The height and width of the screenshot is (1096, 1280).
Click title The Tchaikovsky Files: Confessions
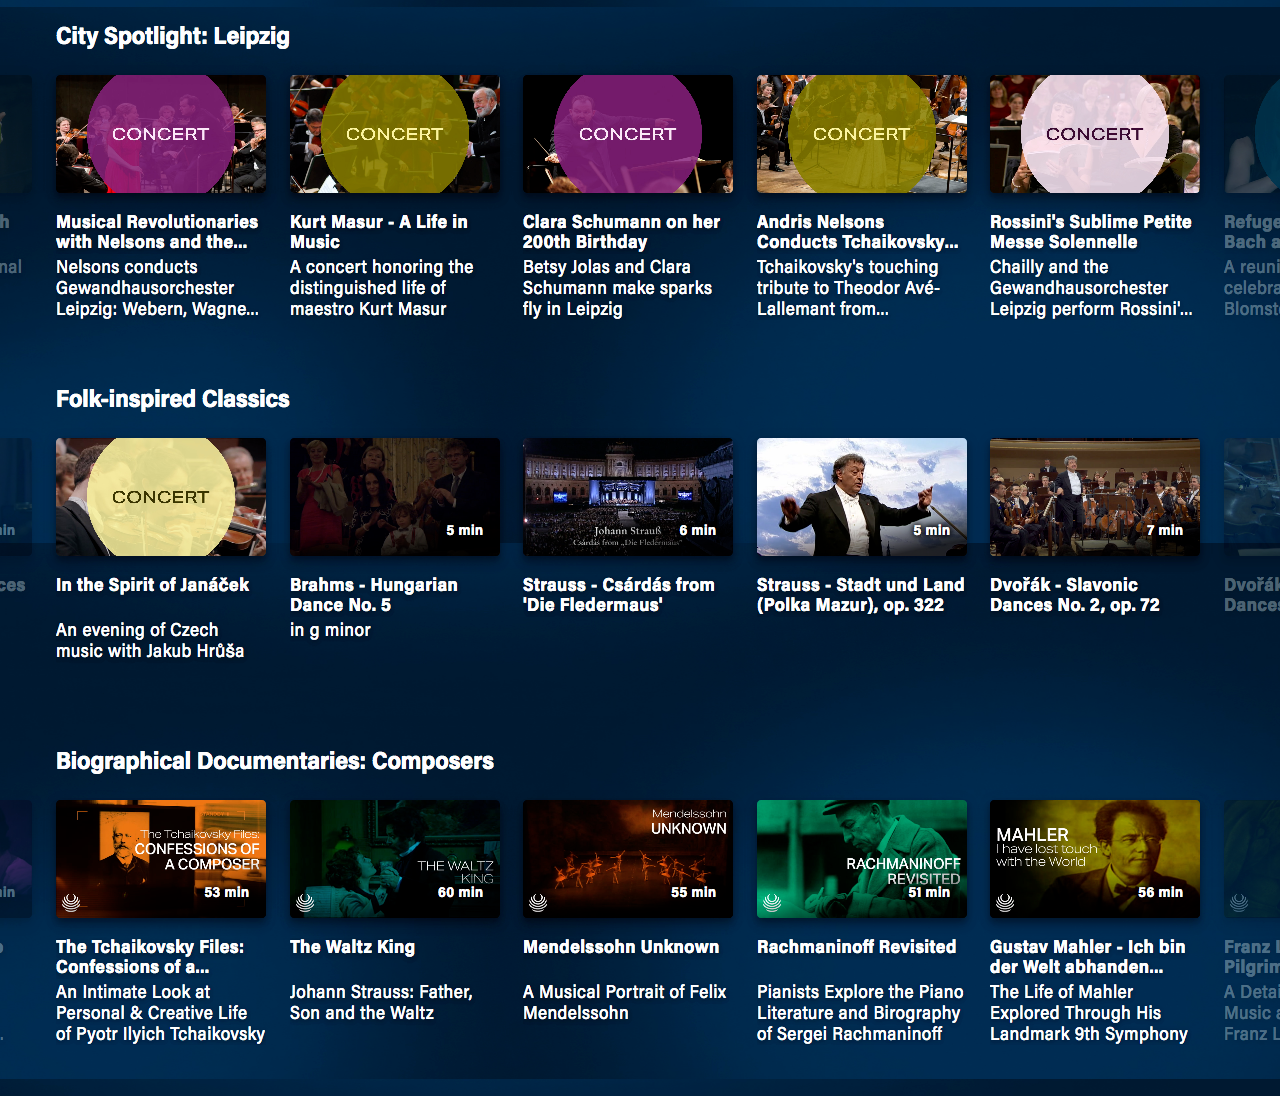point(150,957)
